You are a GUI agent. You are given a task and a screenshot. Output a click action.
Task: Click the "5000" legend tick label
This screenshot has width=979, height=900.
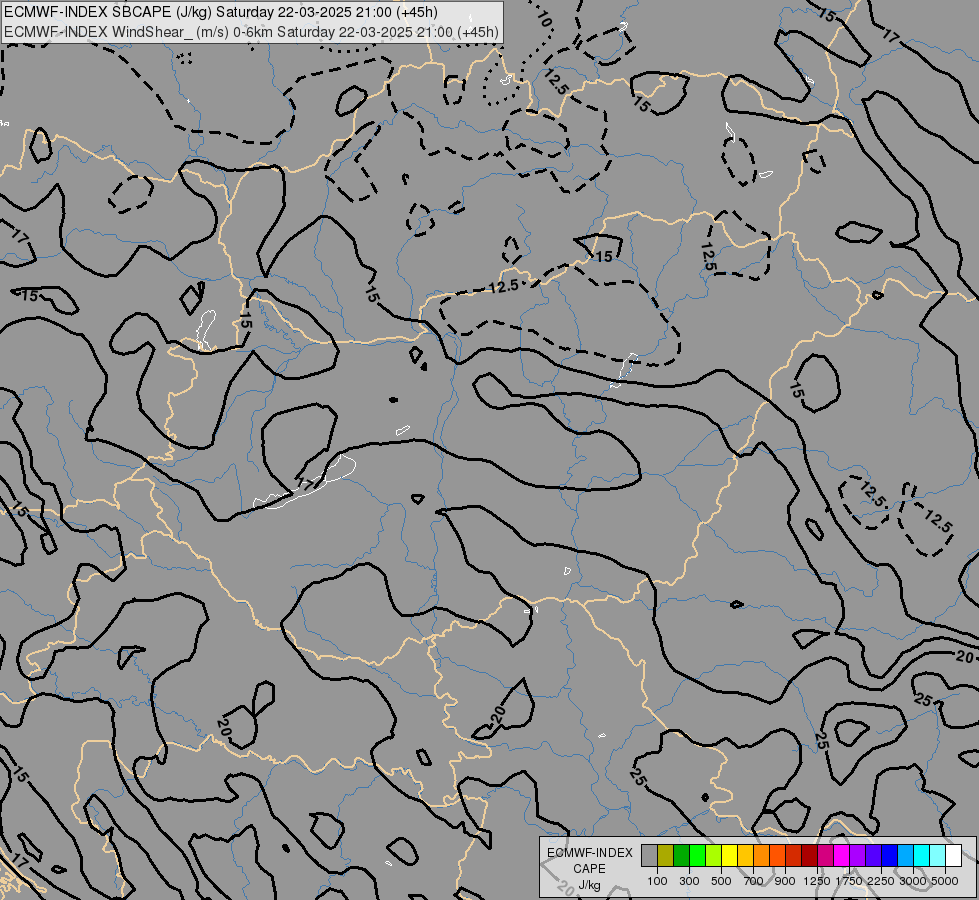945,881
